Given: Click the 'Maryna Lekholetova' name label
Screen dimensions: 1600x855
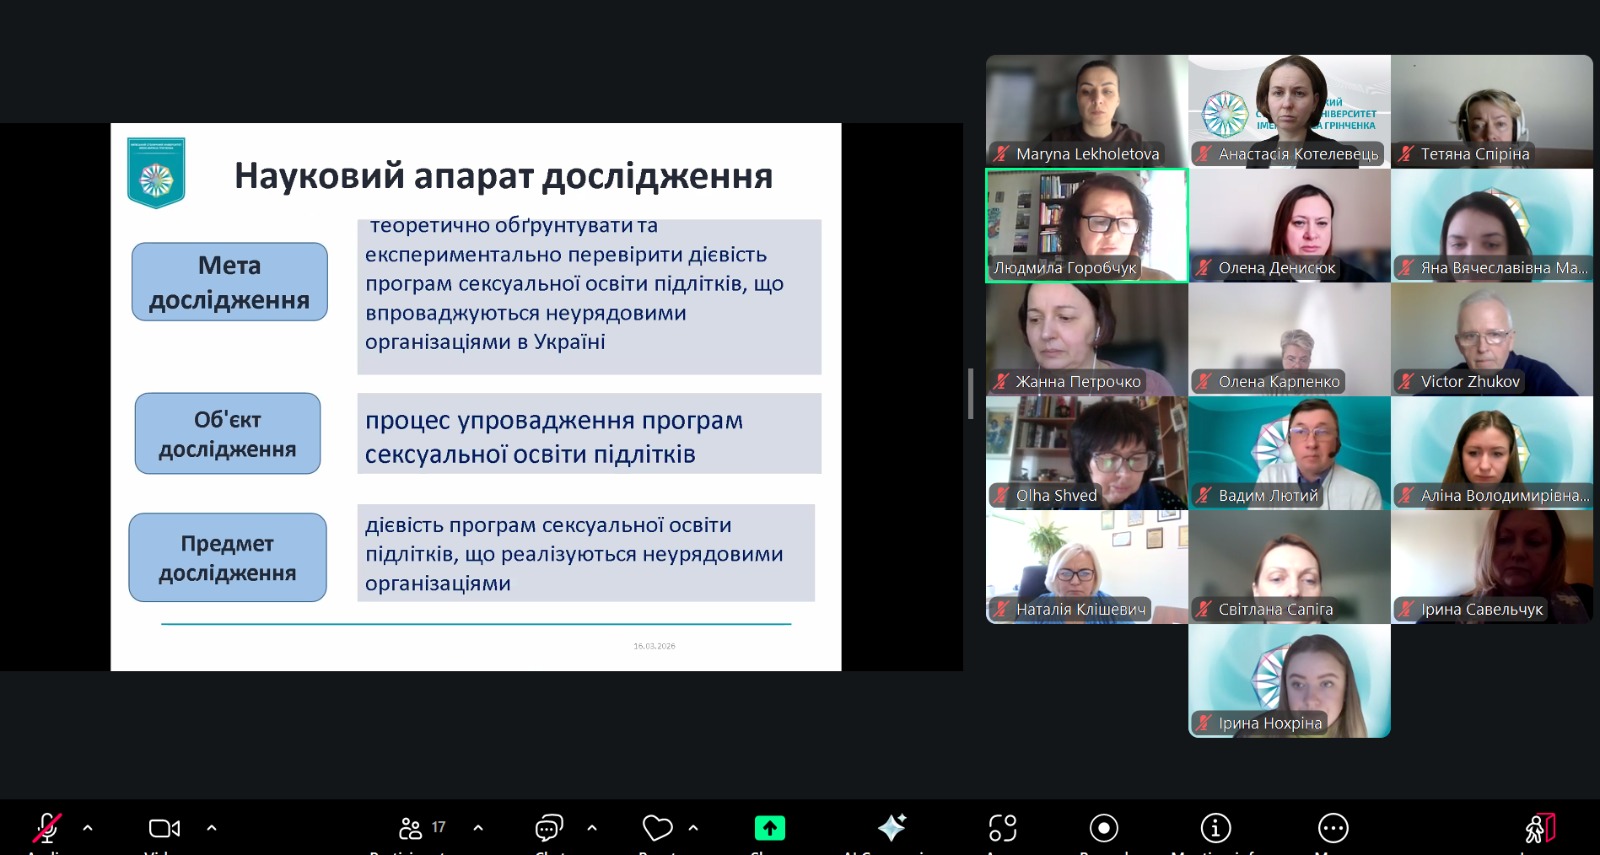Looking at the screenshot, I should [1088, 154].
